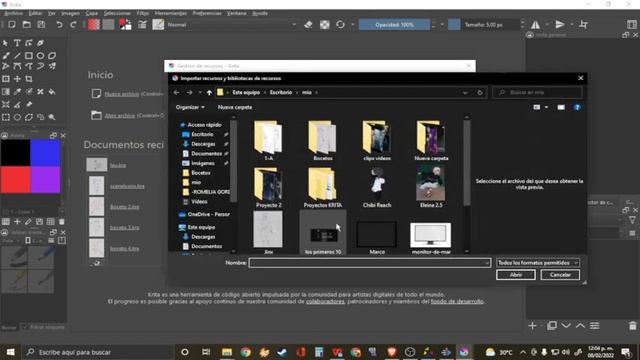The width and height of the screenshot is (640, 360).
Task: Select the Ellipse shape tool
Action: pos(40,56)
